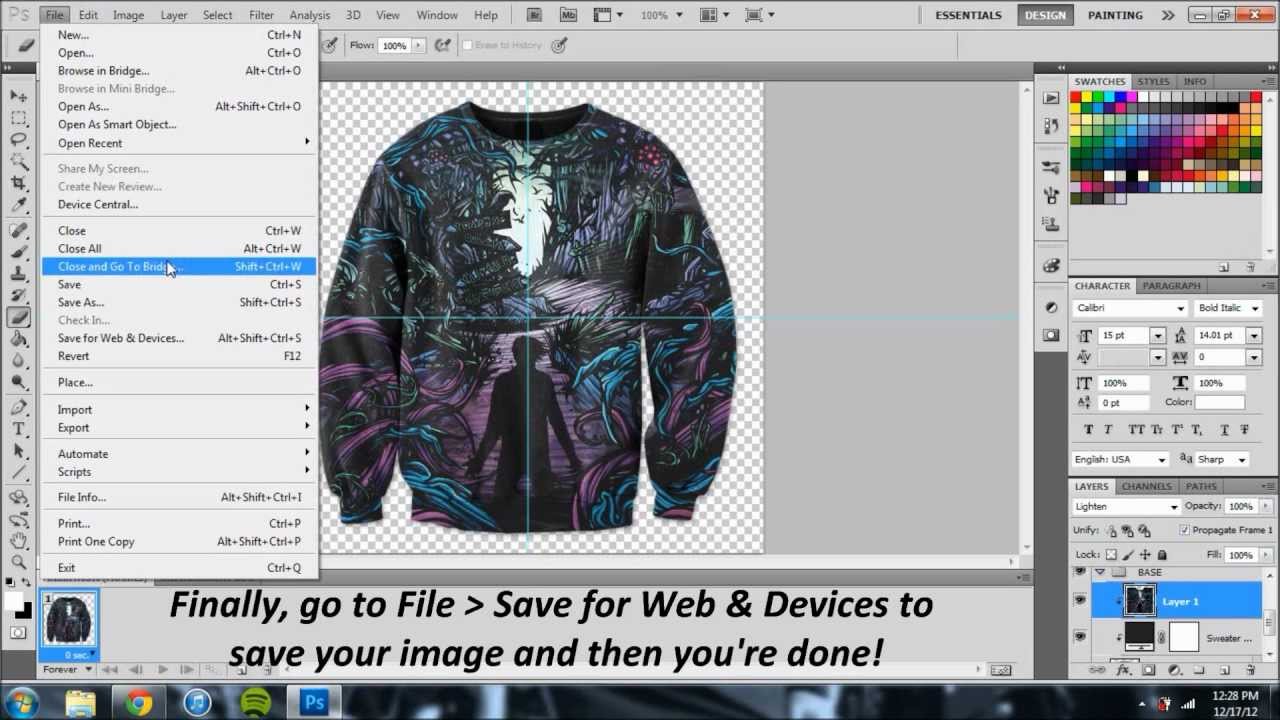Select the DESIGN workspace button
The height and width of the screenshot is (720, 1280).
tap(1045, 15)
